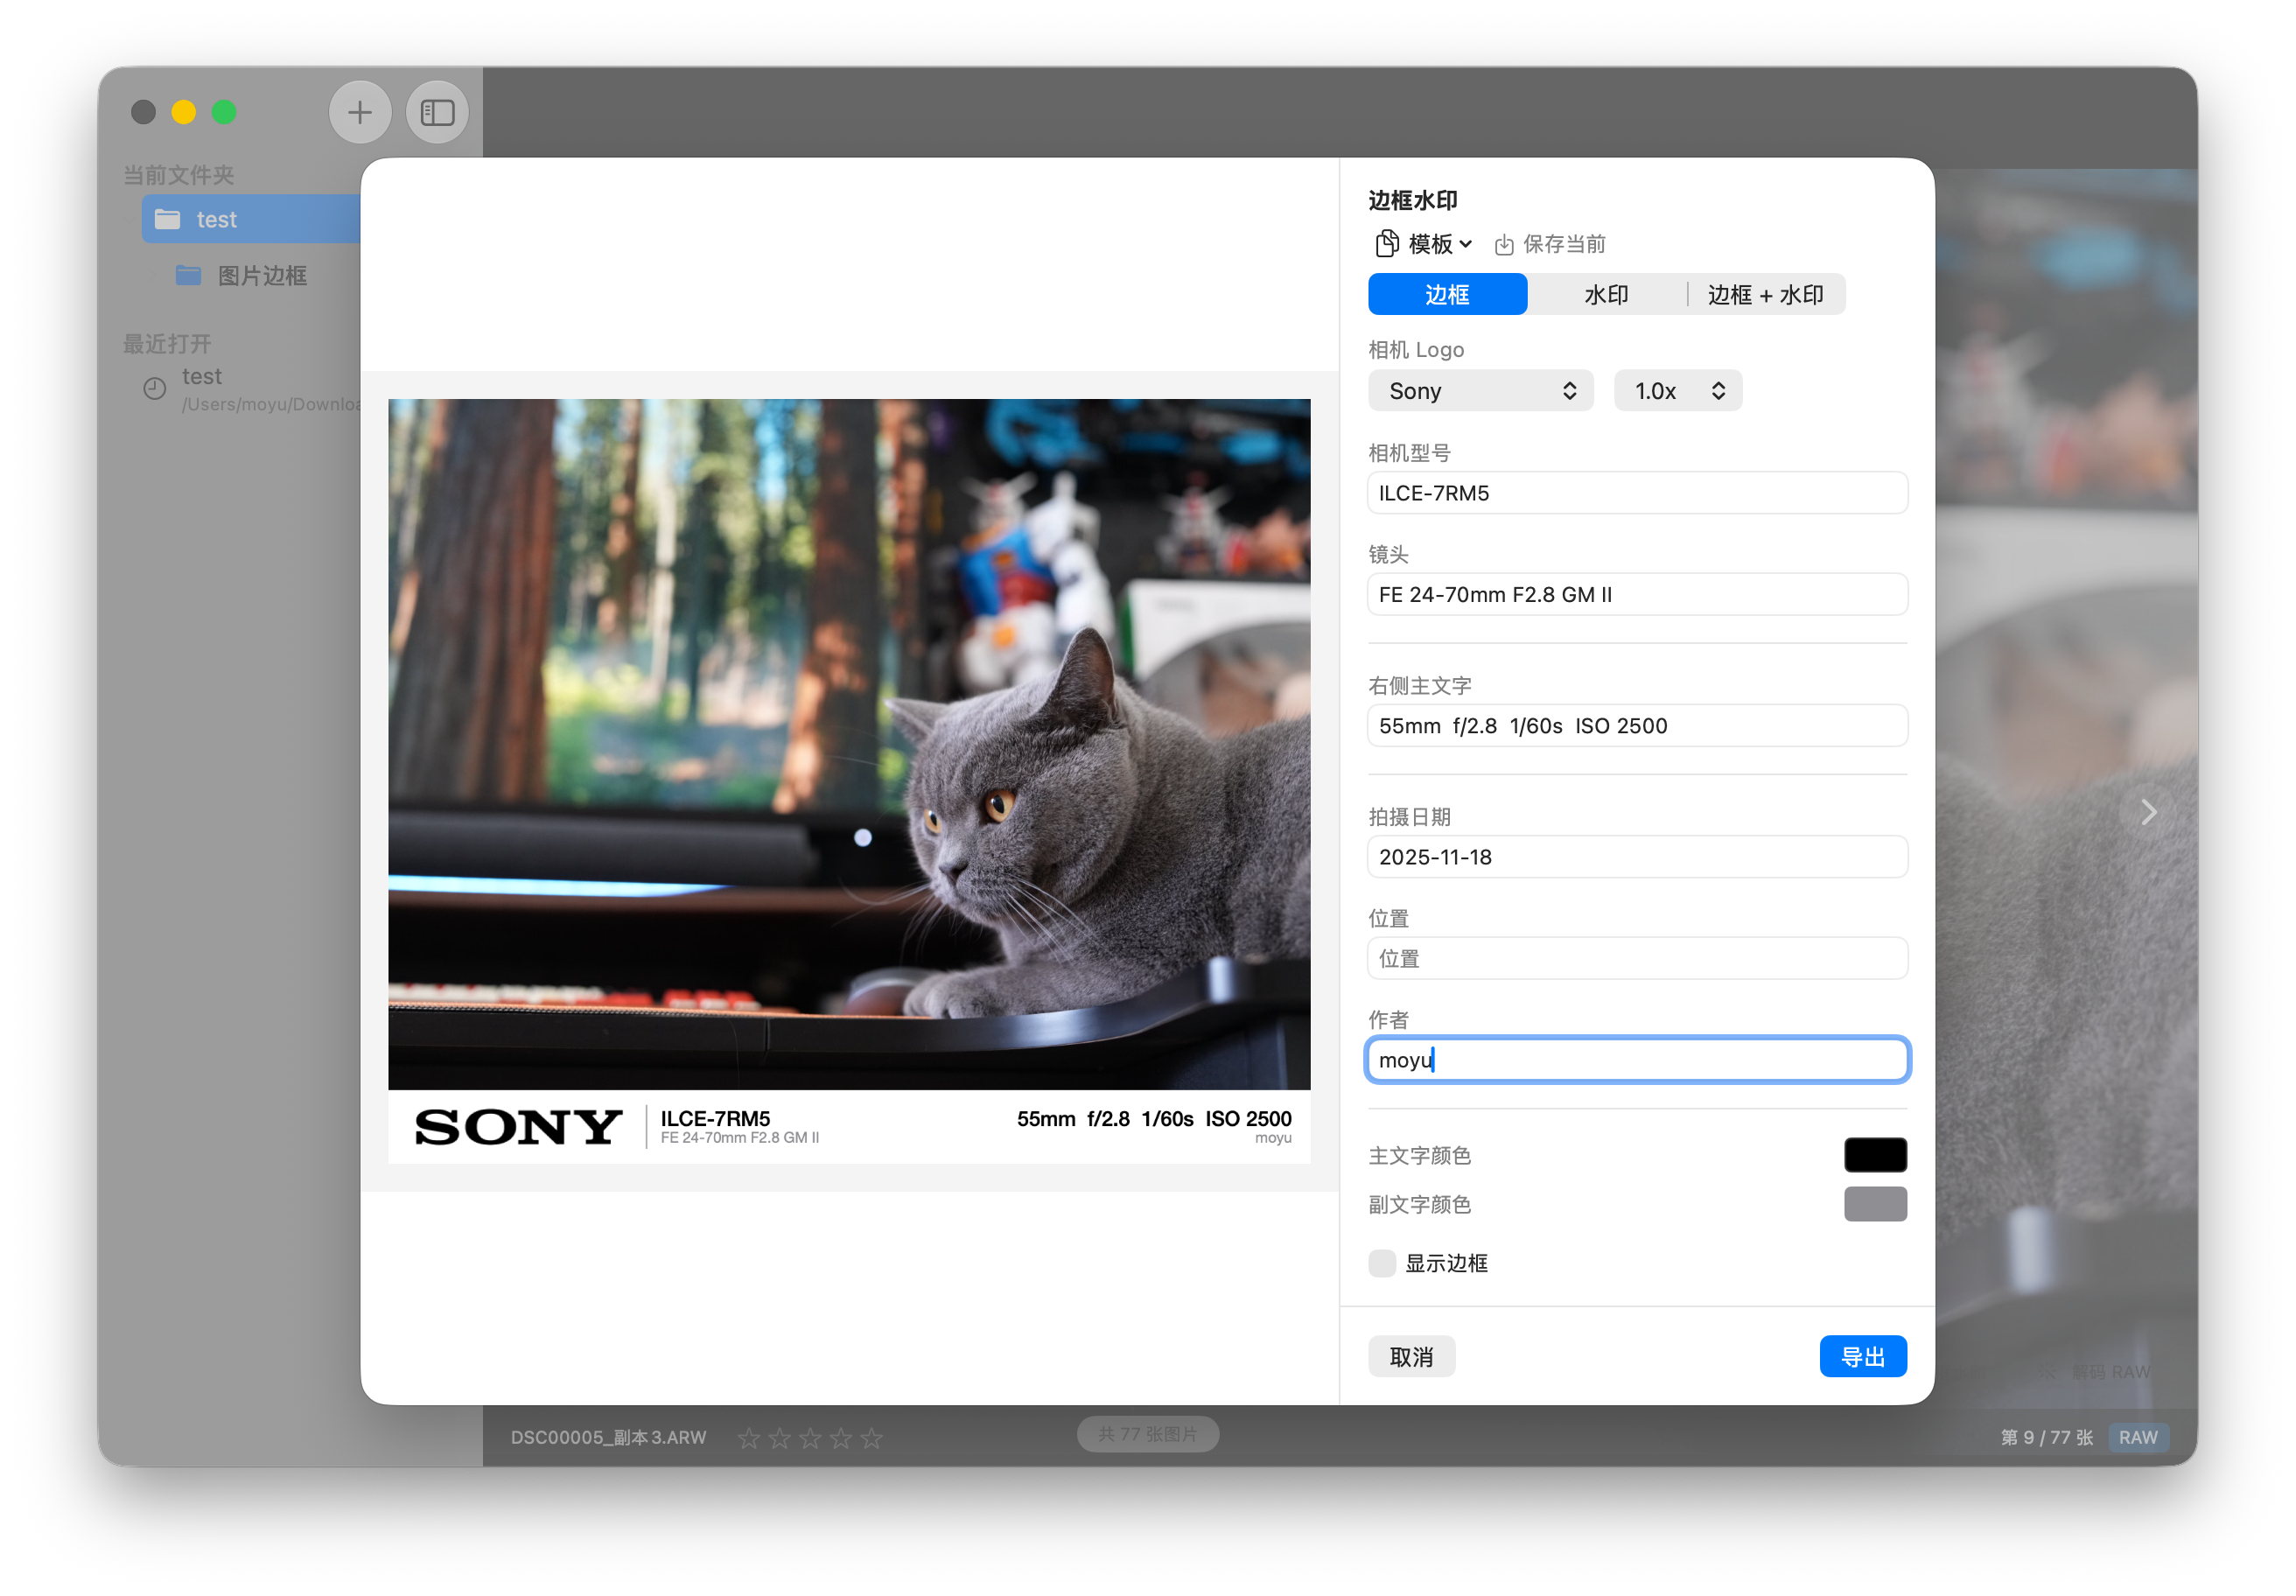Switch to the 边框 tab

pyautogui.click(x=1447, y=295)
